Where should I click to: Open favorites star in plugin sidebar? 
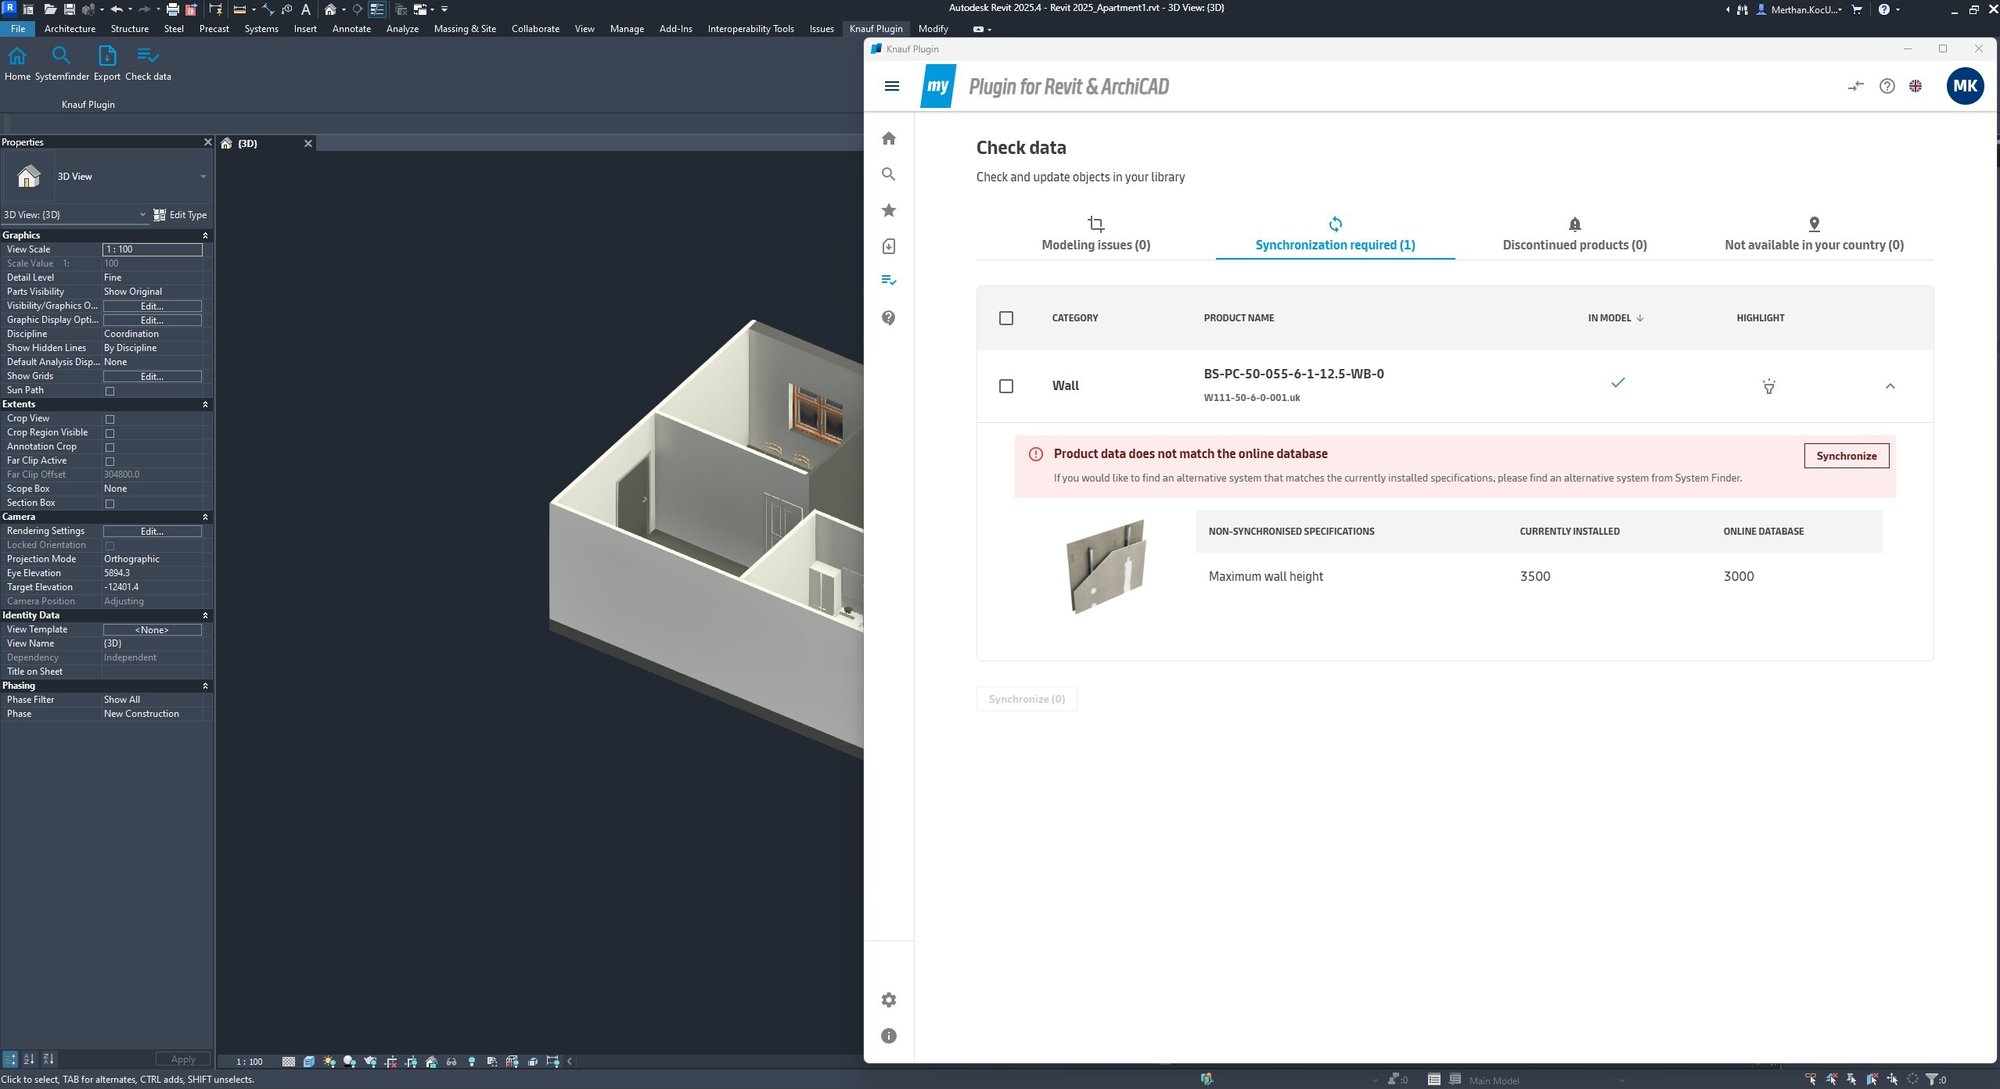point(889,210)
